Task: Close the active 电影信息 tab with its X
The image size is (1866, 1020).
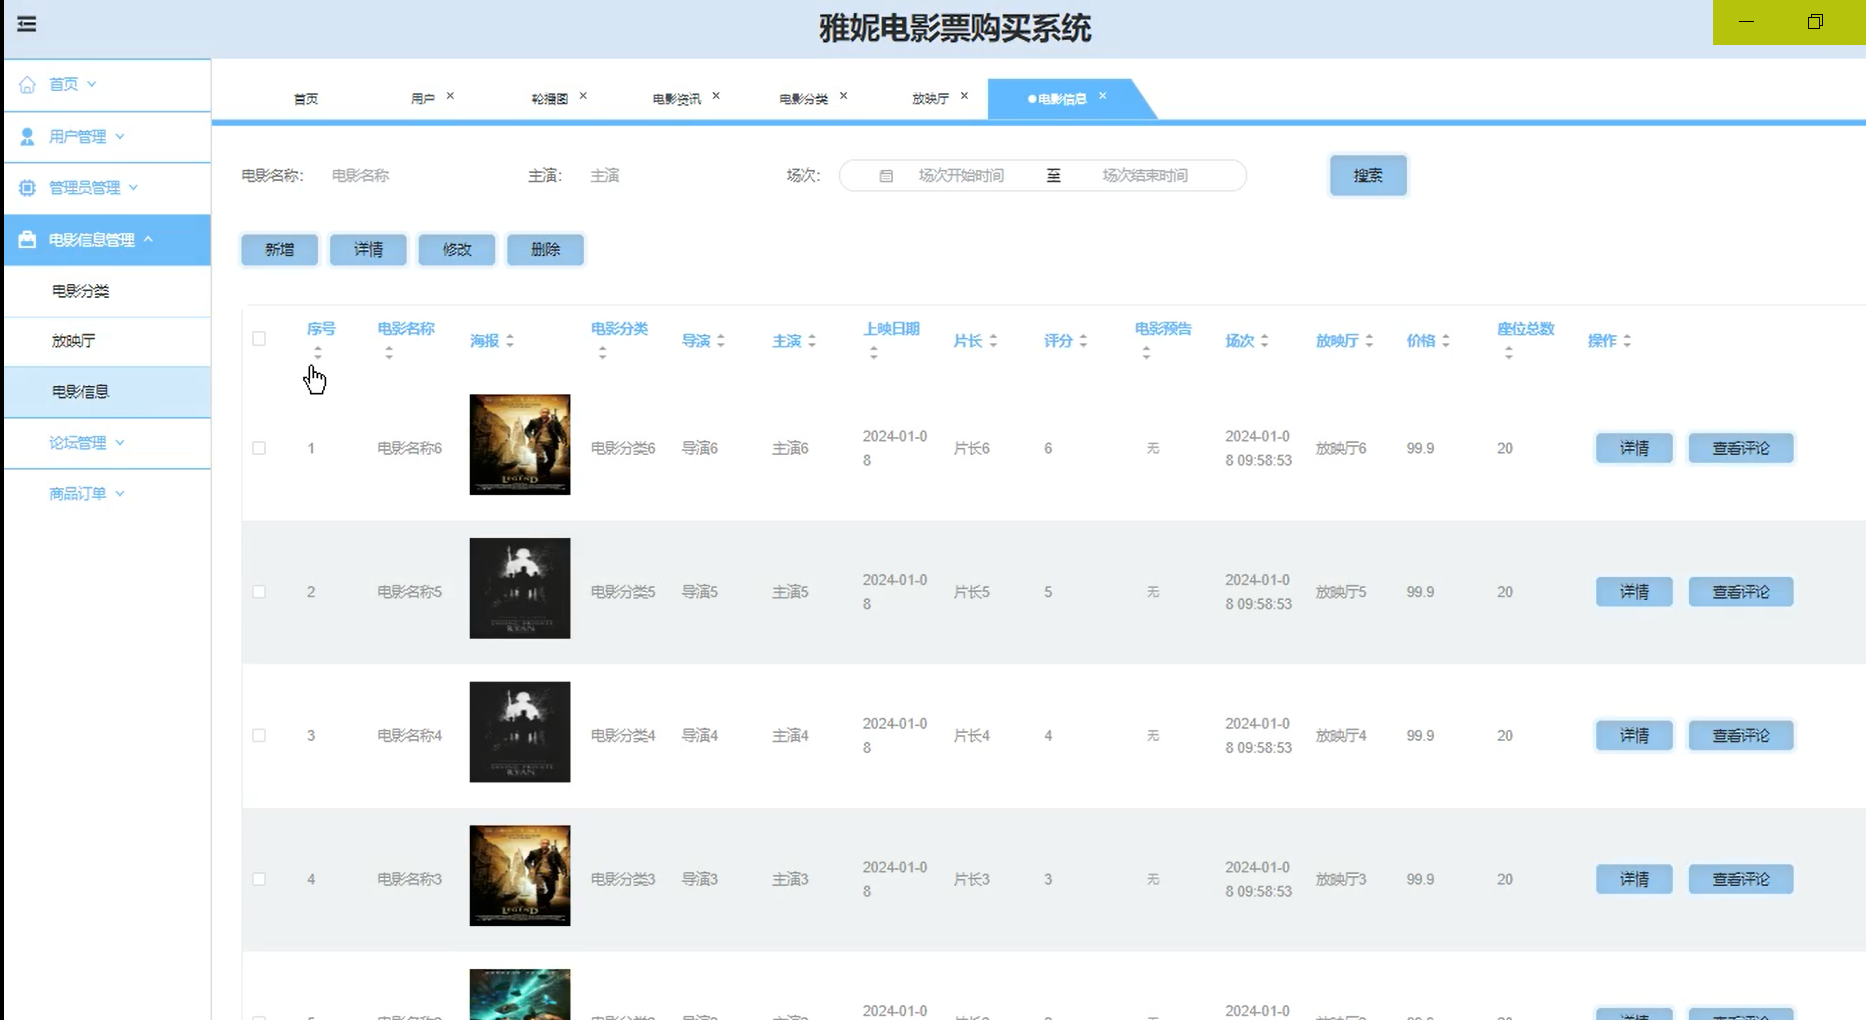Action: point(1103,96)
